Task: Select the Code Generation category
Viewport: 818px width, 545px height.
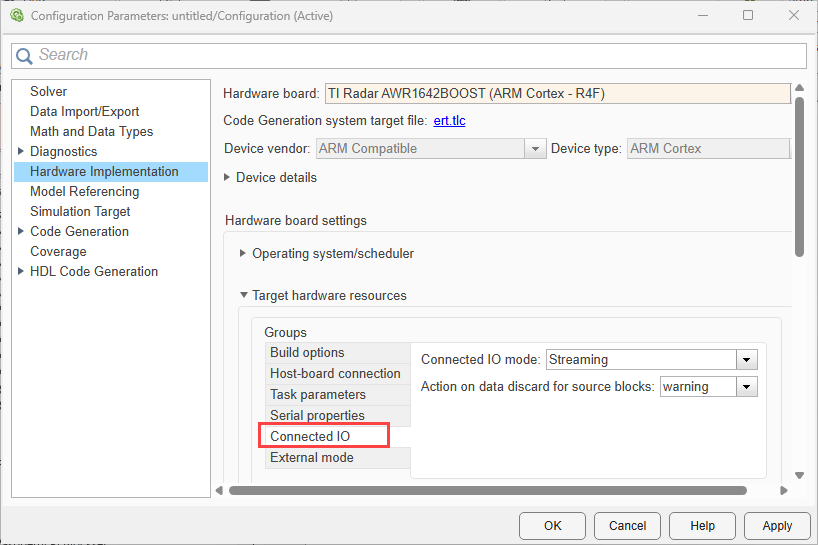Action: click(x=79, y=231)
